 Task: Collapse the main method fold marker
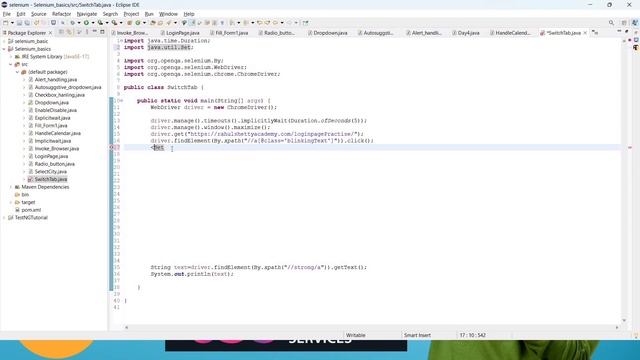click(x=122, y=100)
